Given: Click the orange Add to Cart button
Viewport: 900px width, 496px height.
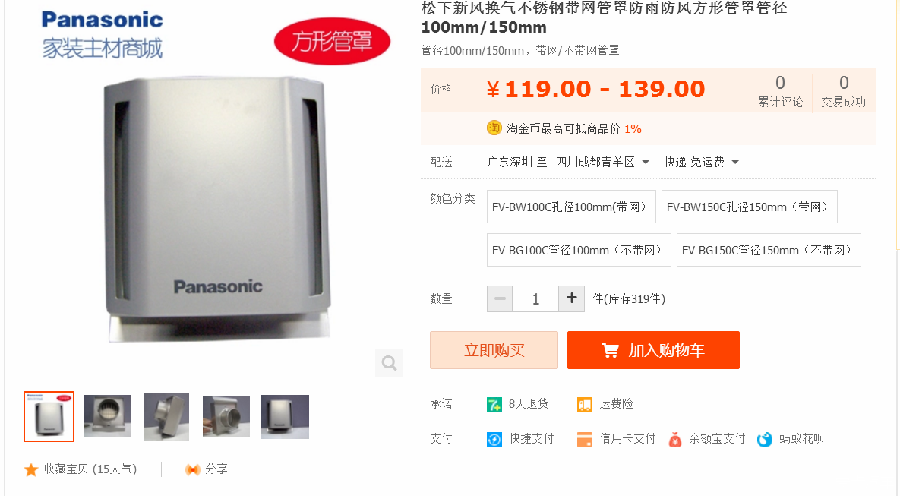Looking at the screenshot, I should click(653, 350).
